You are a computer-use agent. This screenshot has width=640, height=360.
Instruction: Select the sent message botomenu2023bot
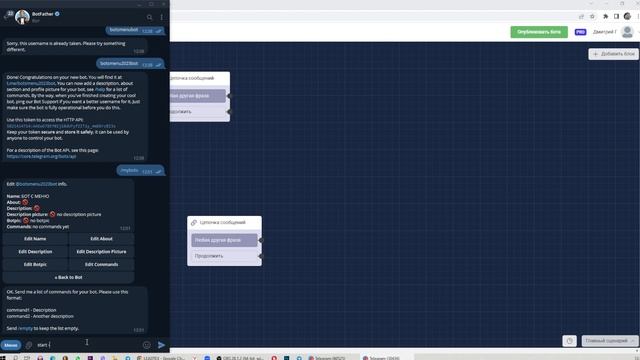(131, 64)
